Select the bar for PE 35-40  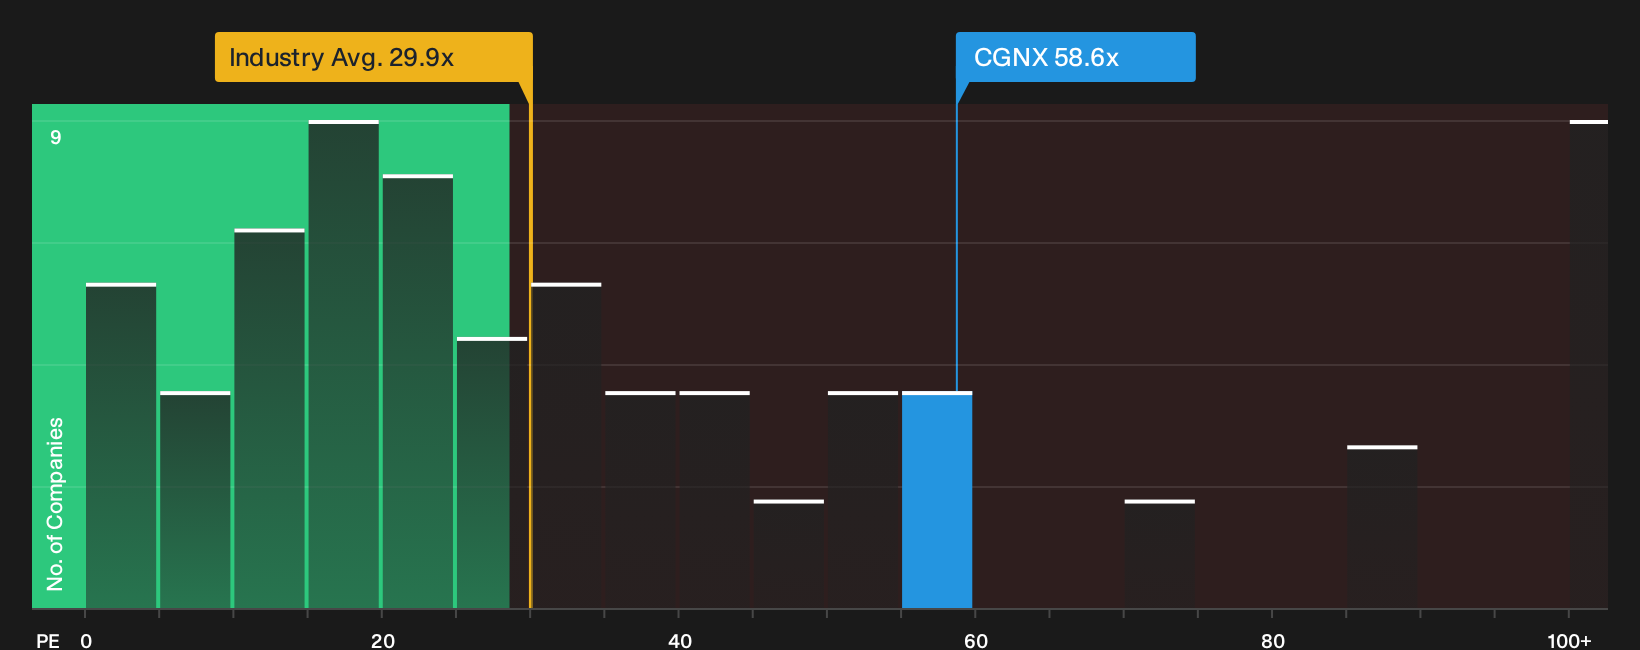click(640, 500)
